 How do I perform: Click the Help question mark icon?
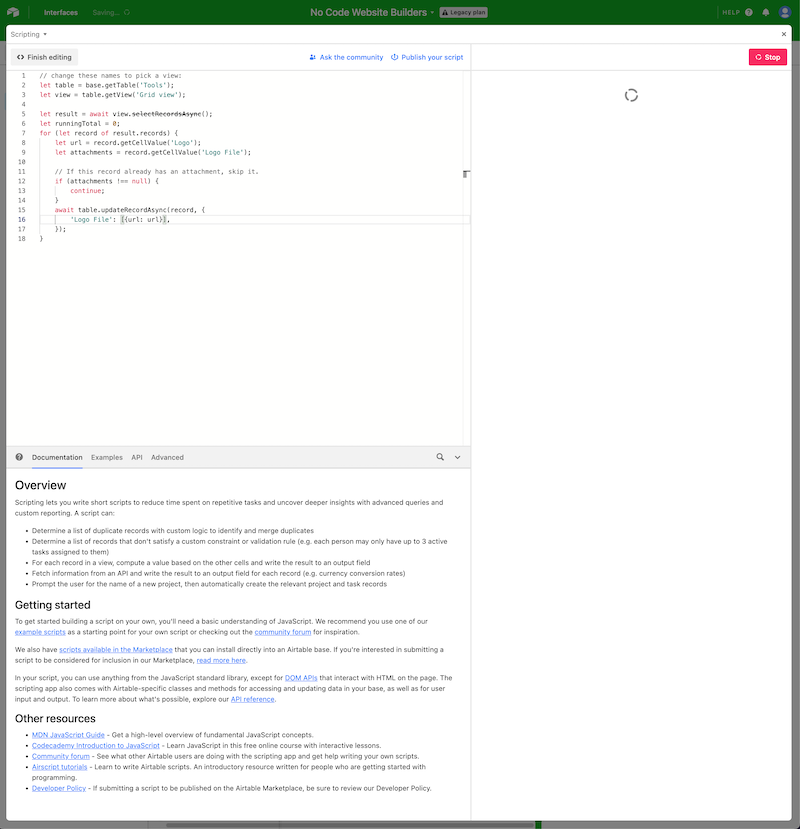(x=749, y=12)
